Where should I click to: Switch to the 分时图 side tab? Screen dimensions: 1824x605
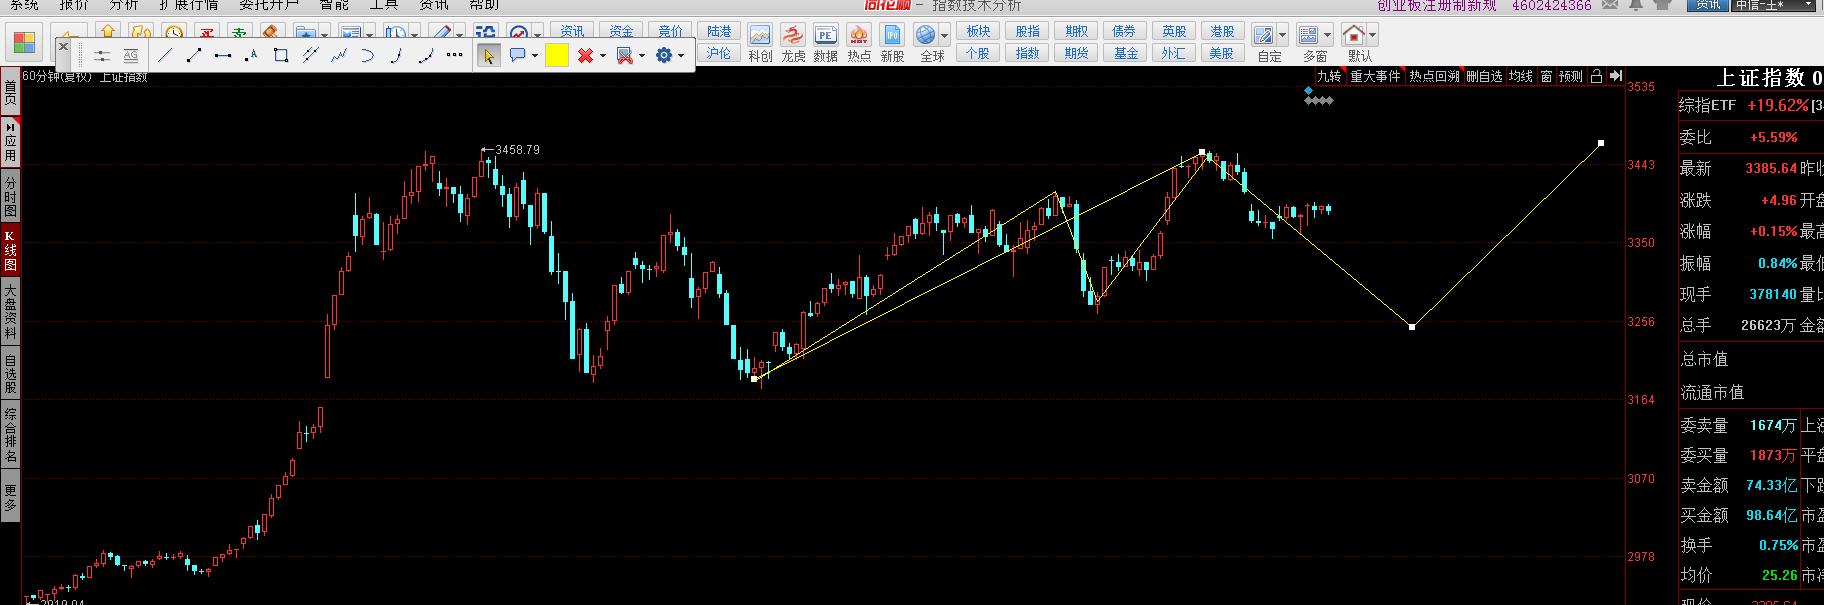tap(10, 196)
